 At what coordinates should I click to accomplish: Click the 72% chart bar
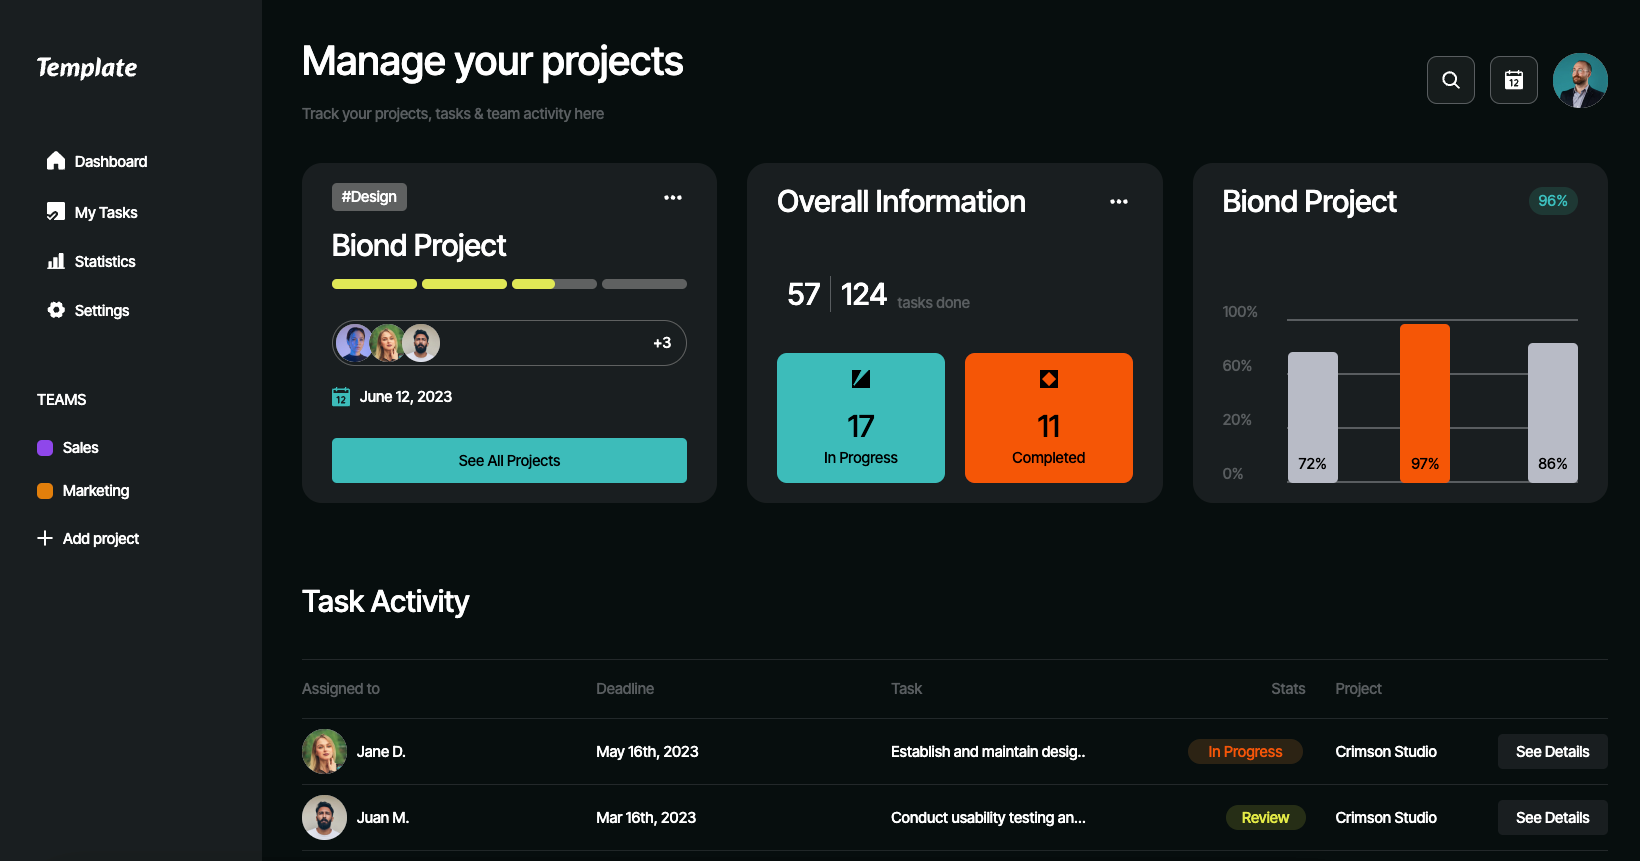1313,417
